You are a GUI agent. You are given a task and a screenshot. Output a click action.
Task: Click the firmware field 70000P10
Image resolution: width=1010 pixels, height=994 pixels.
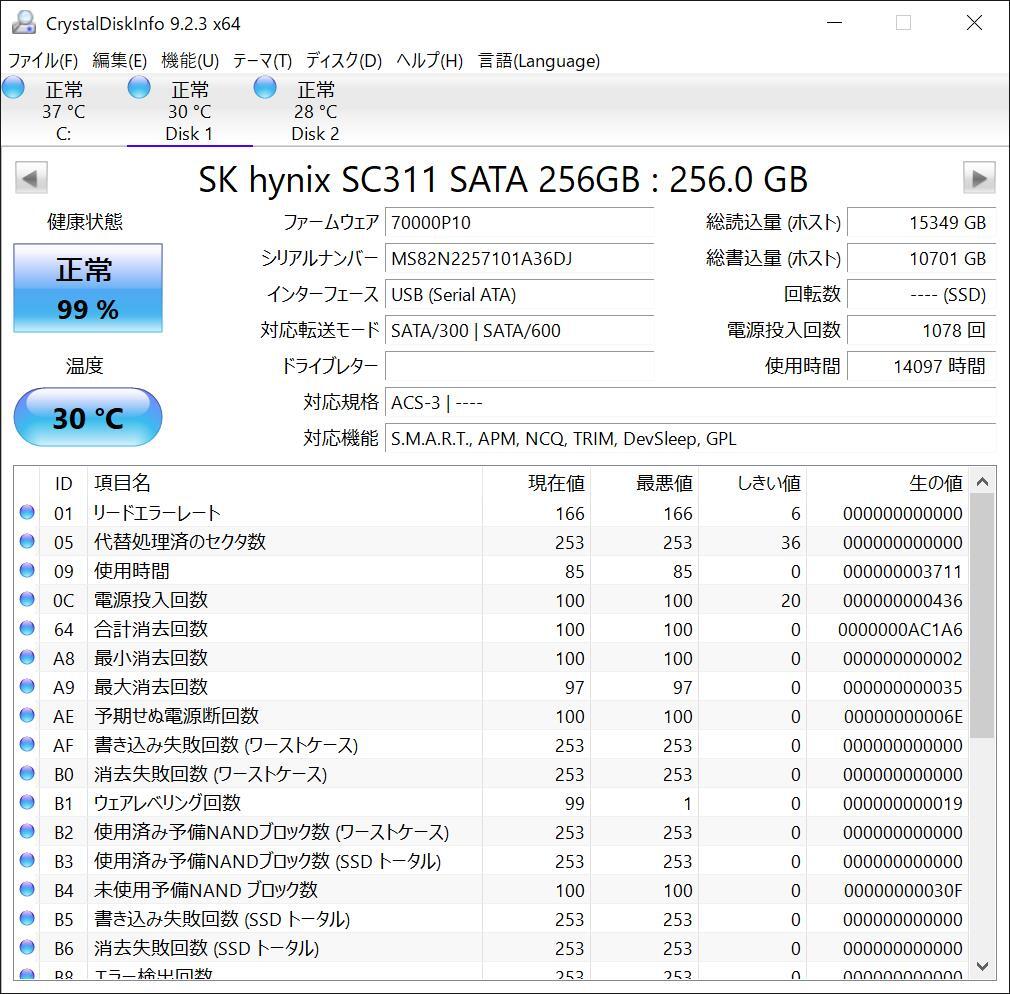coord(519,223)
